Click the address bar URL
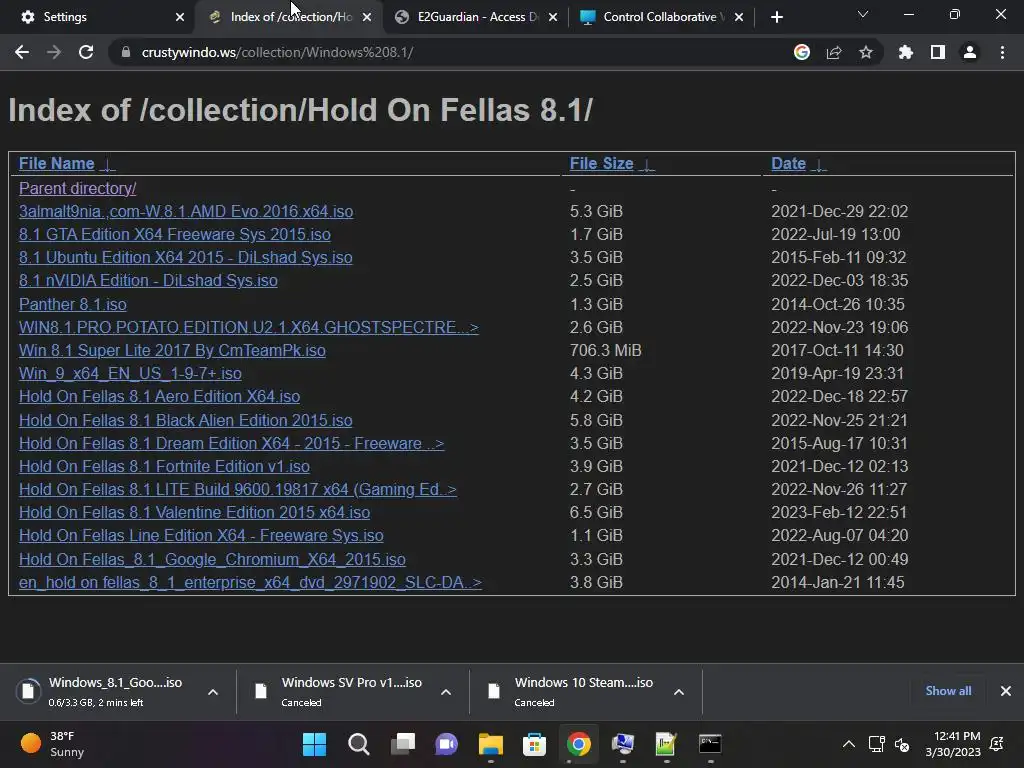The height and width of the screenshot is (768, 1024). click(278, 52)
